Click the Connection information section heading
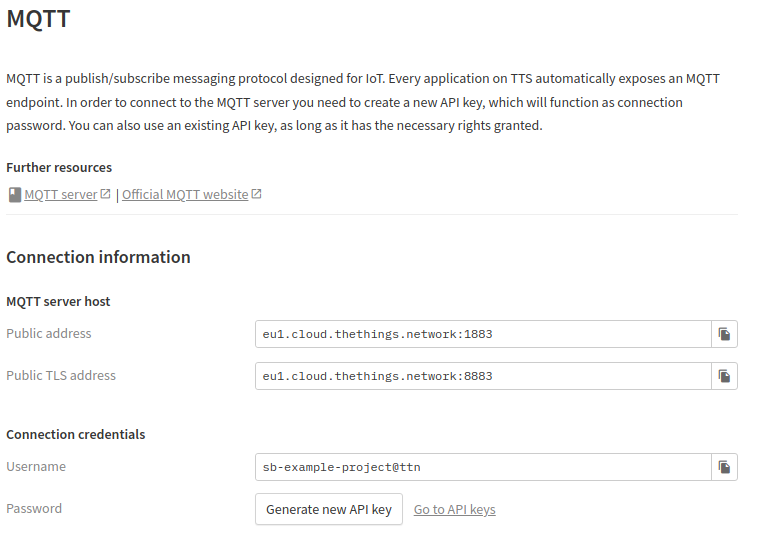 (x=98, y=257)
